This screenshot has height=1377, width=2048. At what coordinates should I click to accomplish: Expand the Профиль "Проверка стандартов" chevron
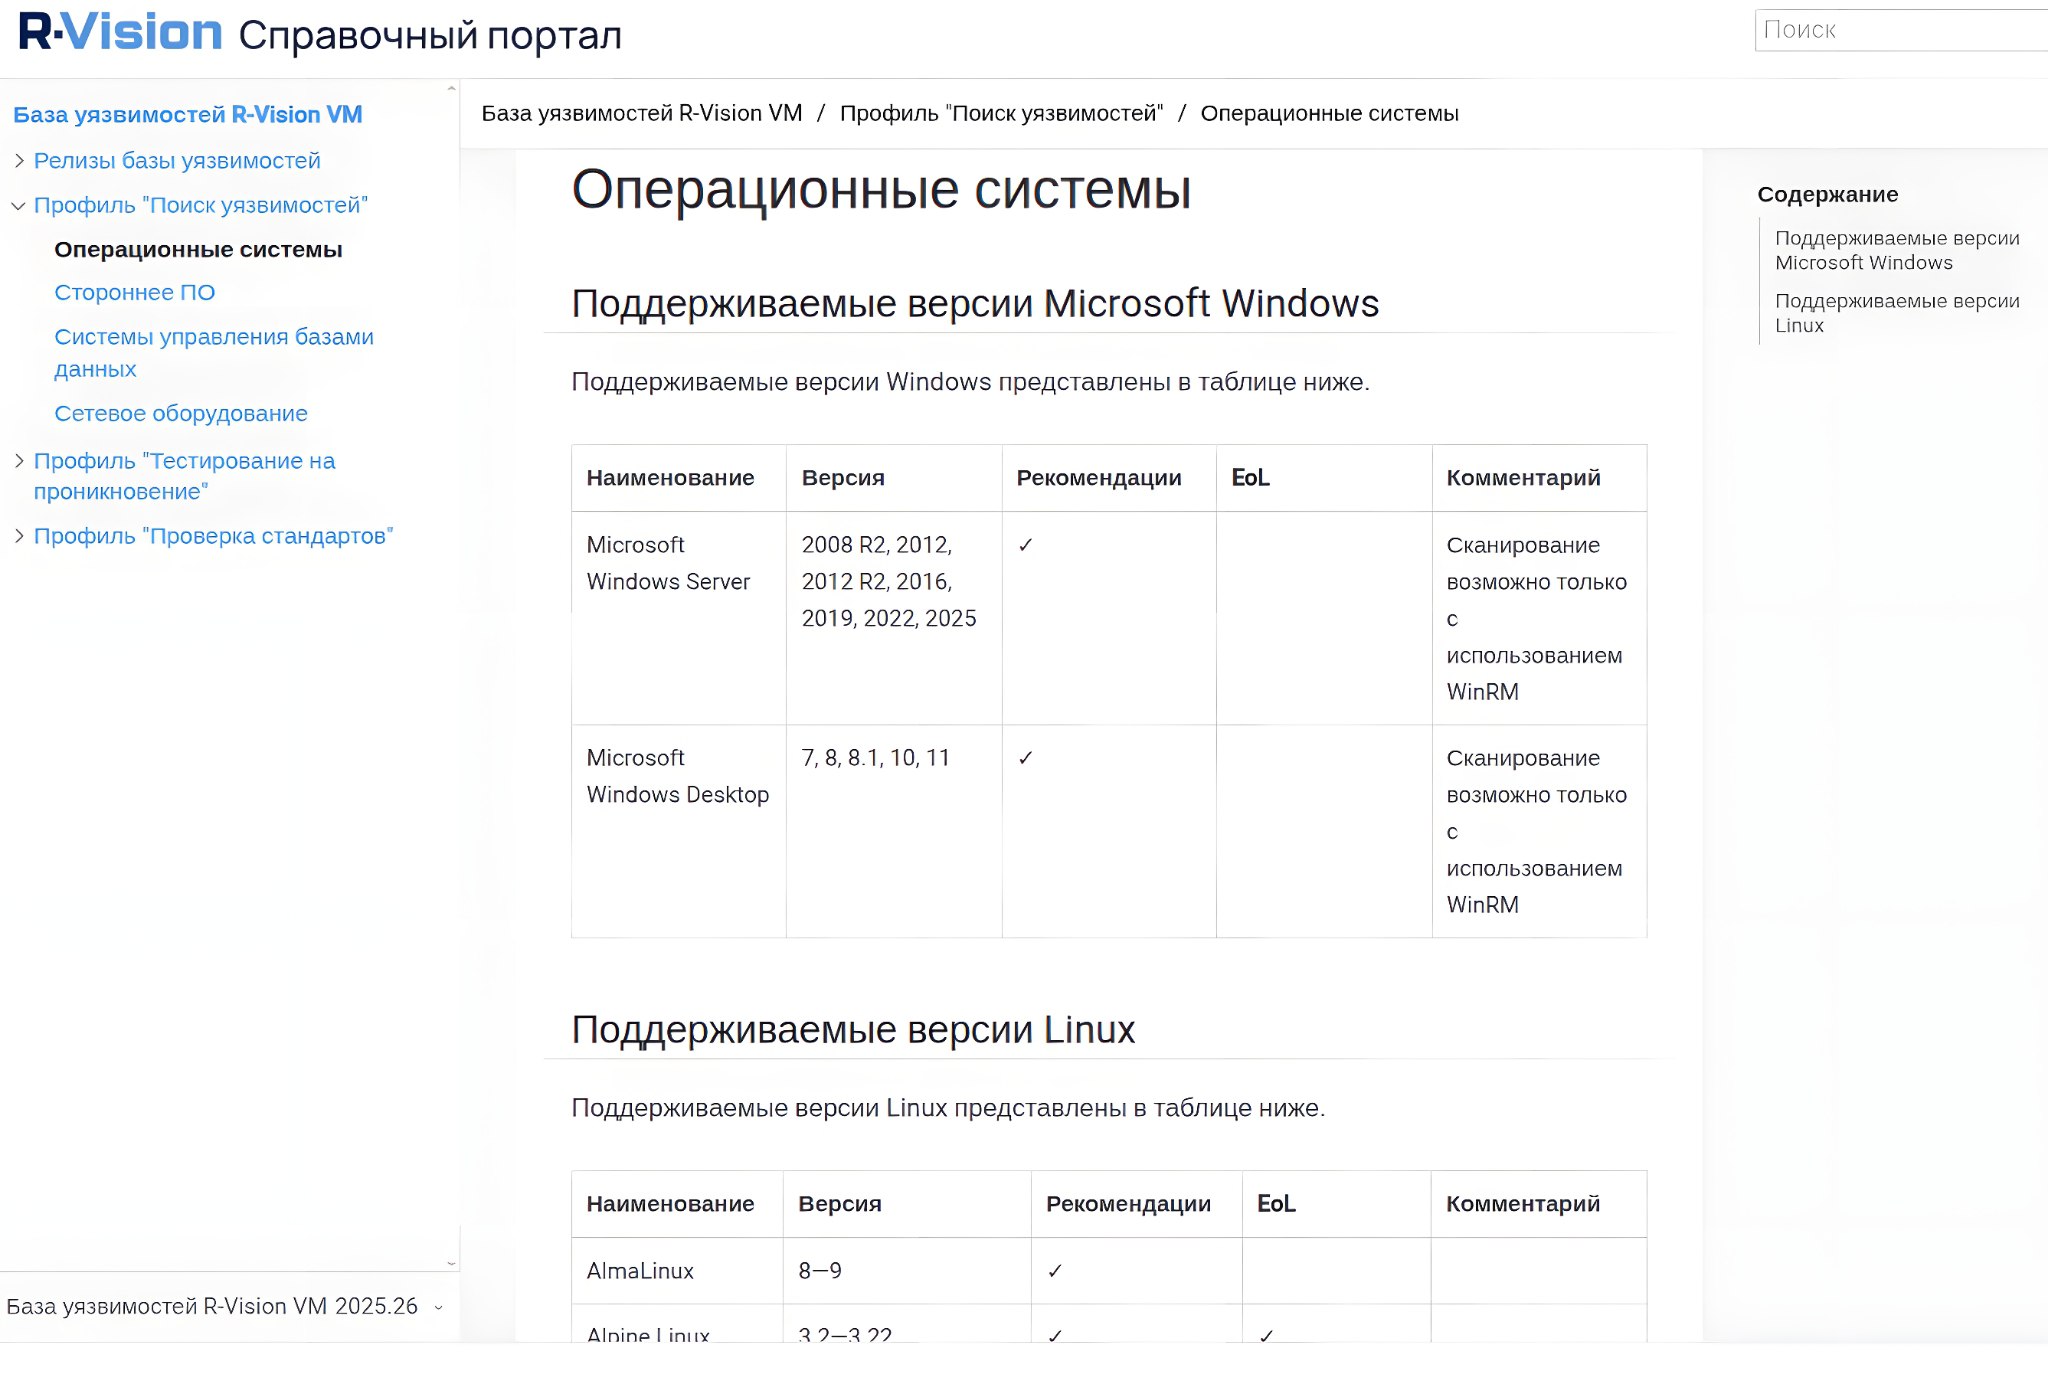[19, 536]
